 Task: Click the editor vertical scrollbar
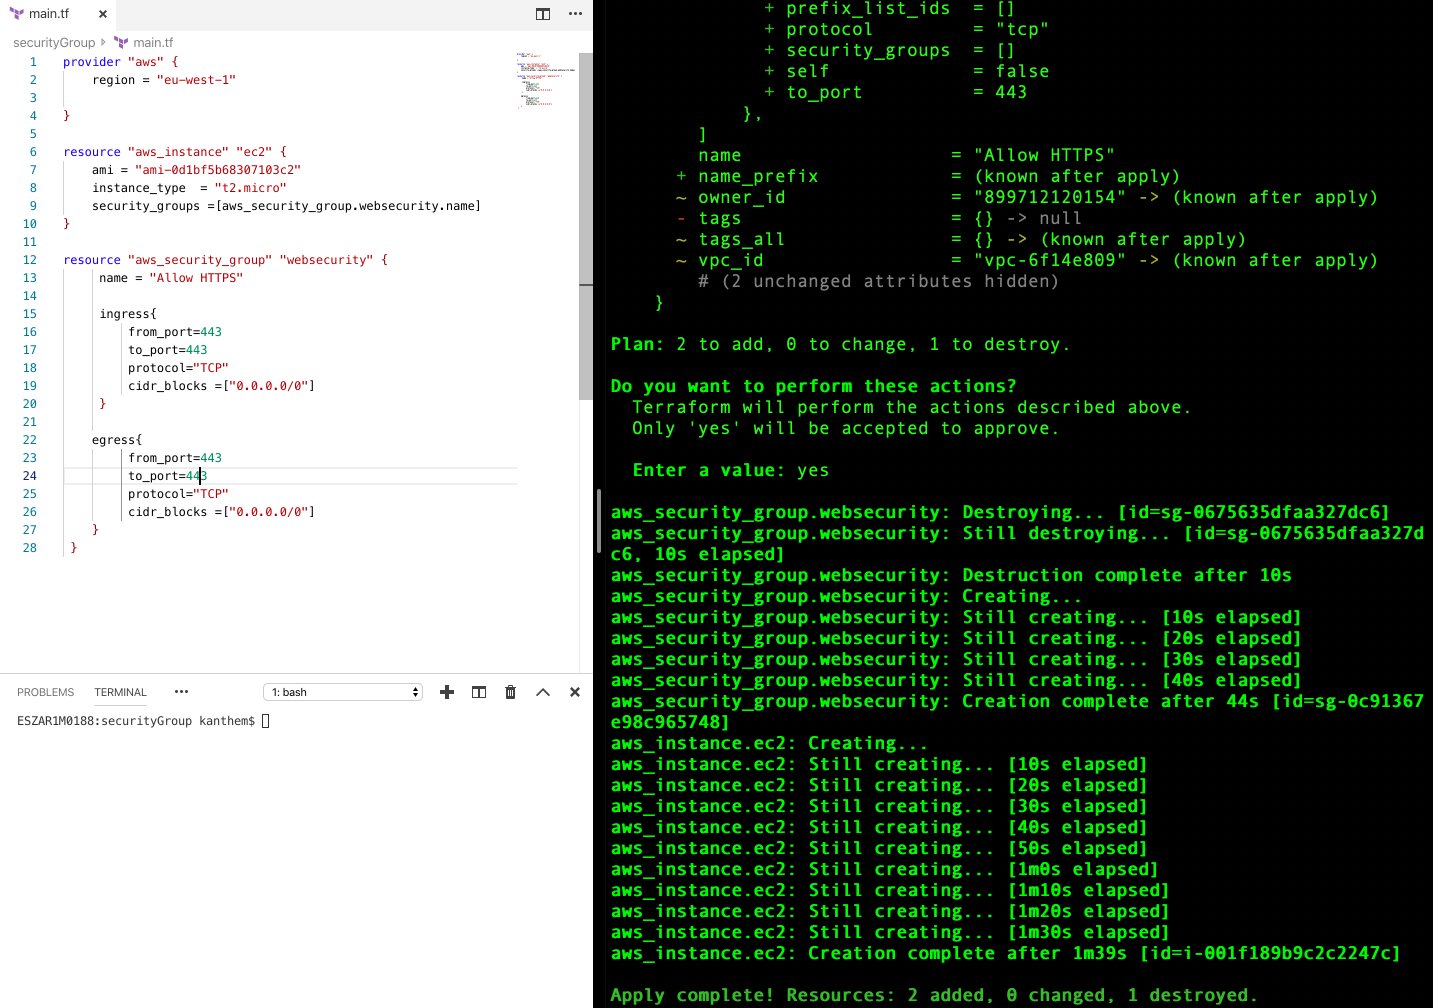[x=586, y=226]
